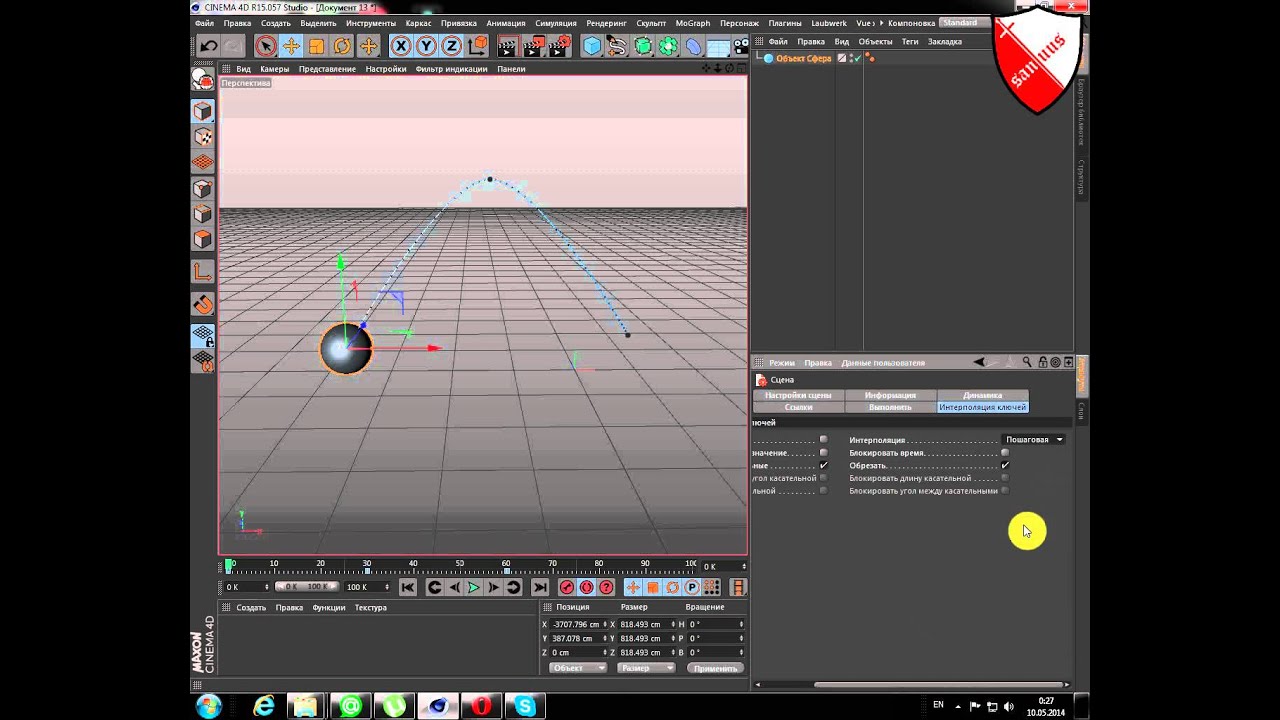Click attribute manager search magnifier icon
Image resolution: width=1280 pixels, height=720 pixels.
(x=1027, y=362)
